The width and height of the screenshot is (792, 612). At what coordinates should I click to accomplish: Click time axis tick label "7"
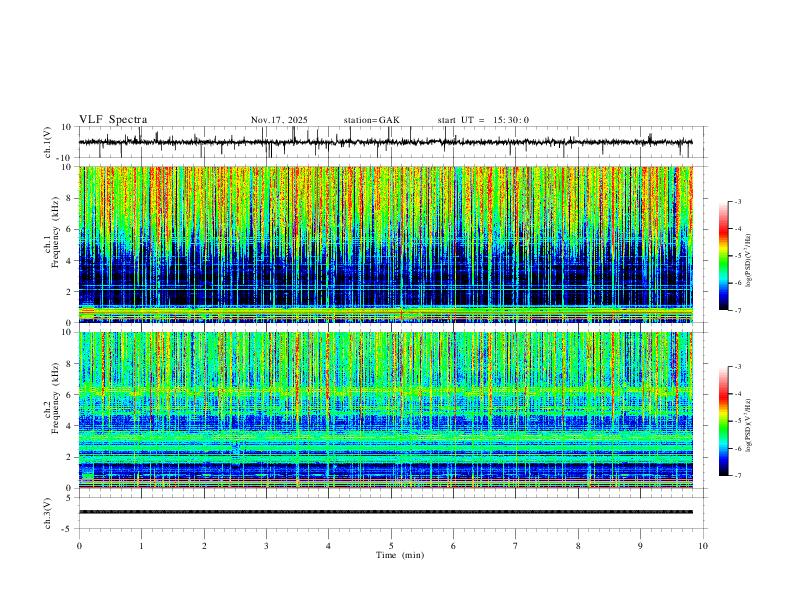click(516, 546)
